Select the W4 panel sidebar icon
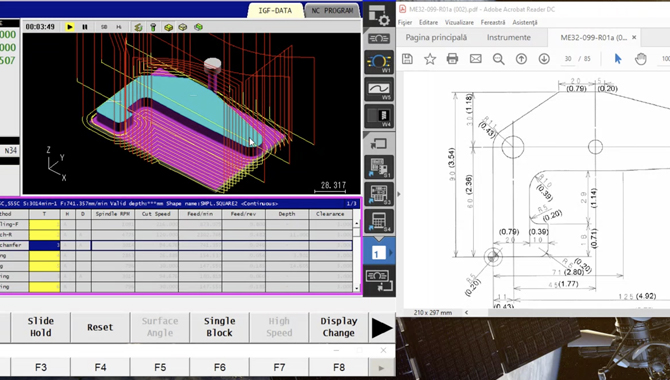 tap(379, 117)
